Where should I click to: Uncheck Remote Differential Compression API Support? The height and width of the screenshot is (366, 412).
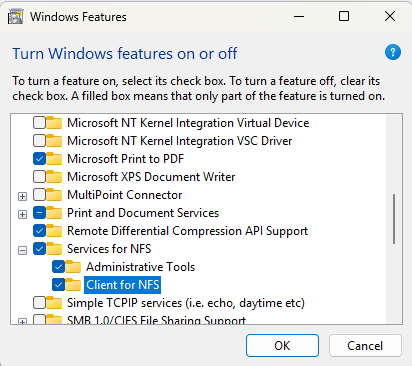pos(39,231)
